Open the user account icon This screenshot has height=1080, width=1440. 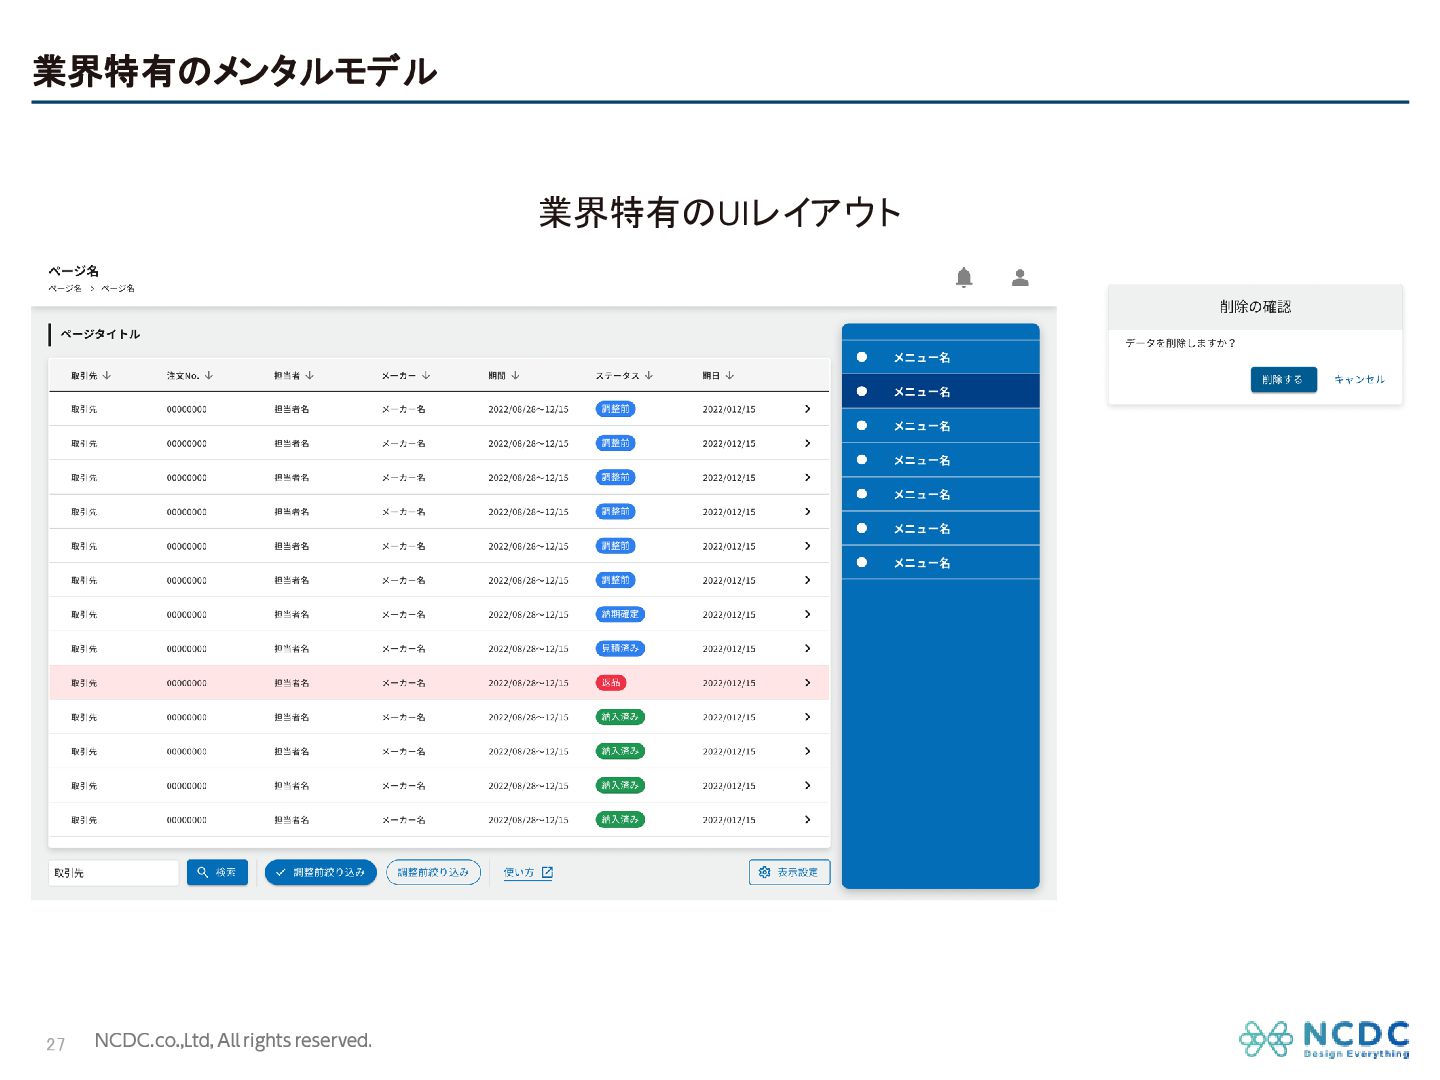1020,277
